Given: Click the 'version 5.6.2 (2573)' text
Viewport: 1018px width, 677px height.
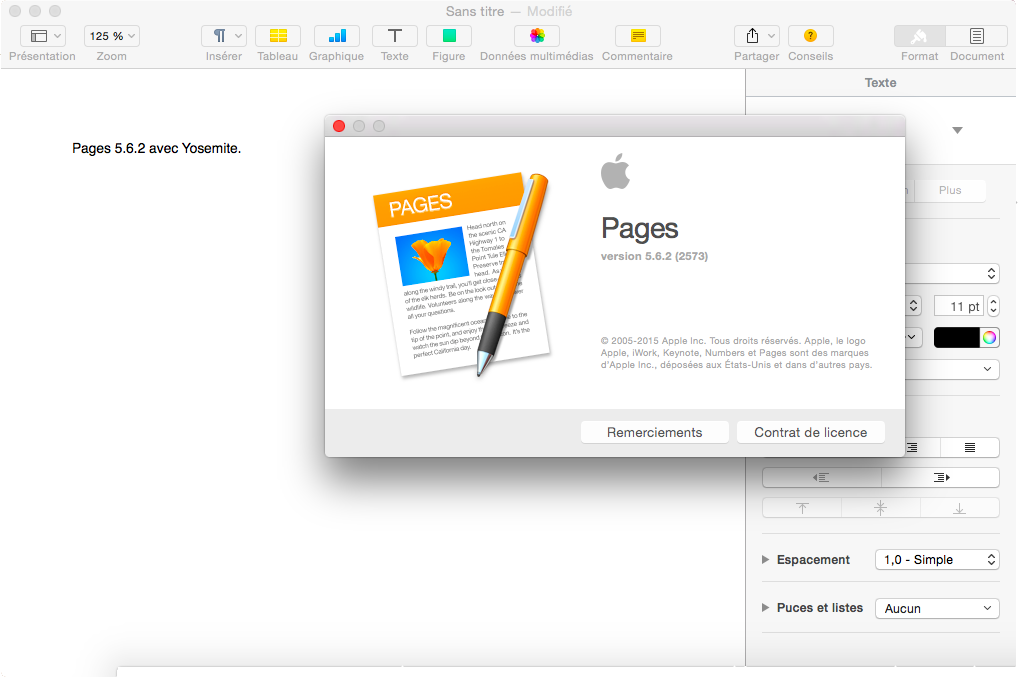Looking at the screenshot, I should point(654,256).
